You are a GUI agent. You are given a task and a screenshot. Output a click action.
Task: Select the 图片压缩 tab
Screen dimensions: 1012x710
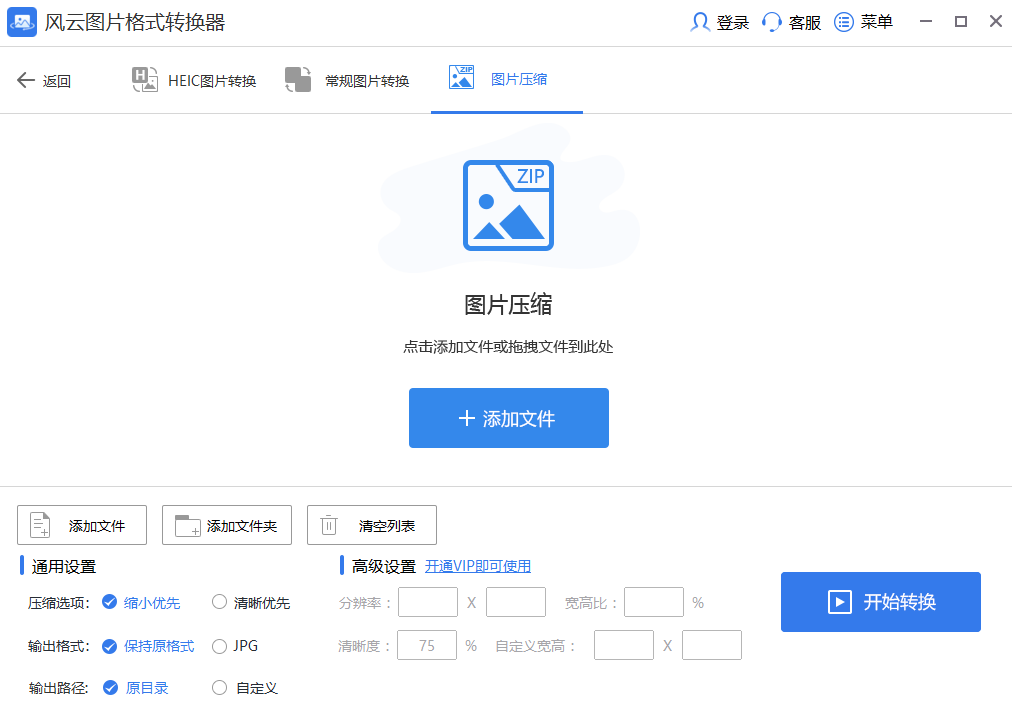[506, 80]
